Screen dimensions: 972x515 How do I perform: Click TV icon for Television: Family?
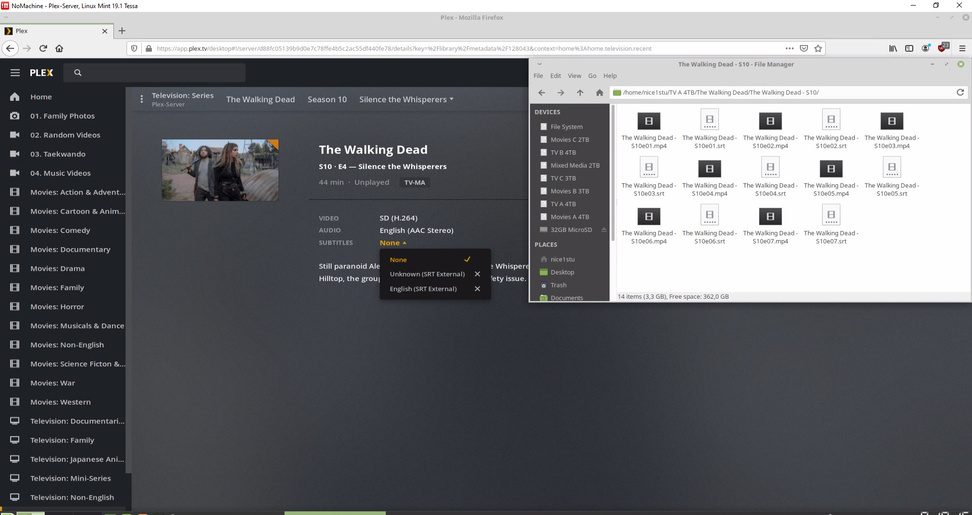(x=15, y=440)
